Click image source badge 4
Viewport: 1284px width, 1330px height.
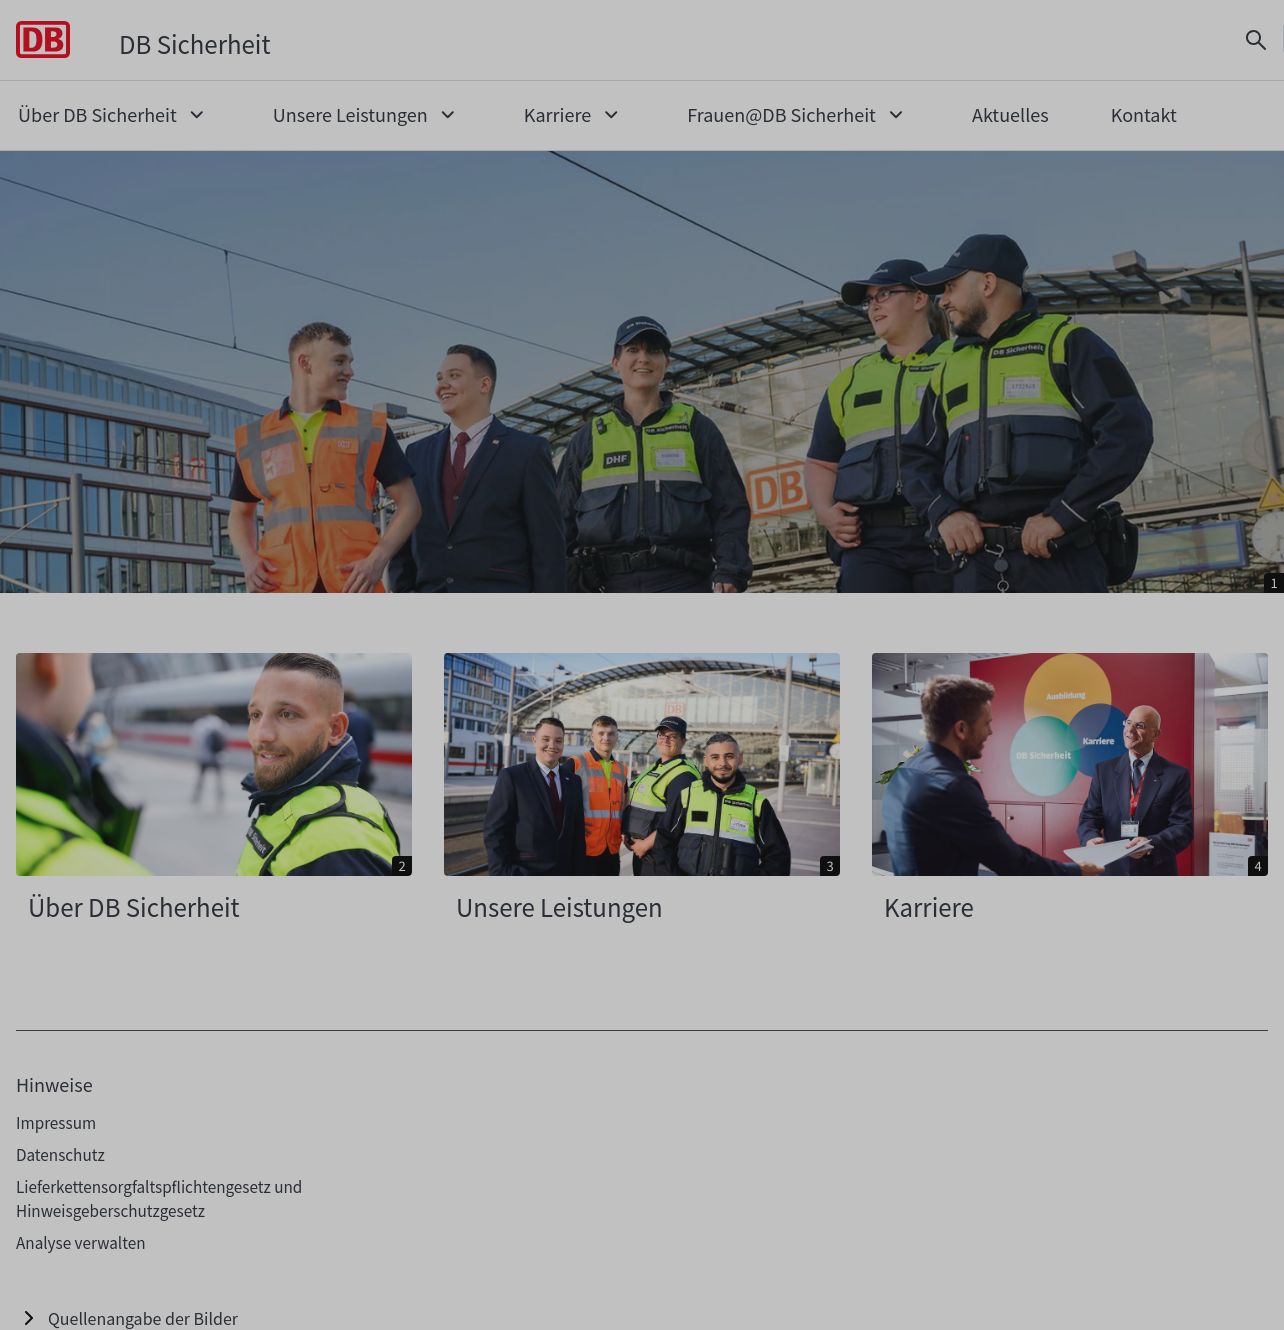click(x=1258, y=866)
